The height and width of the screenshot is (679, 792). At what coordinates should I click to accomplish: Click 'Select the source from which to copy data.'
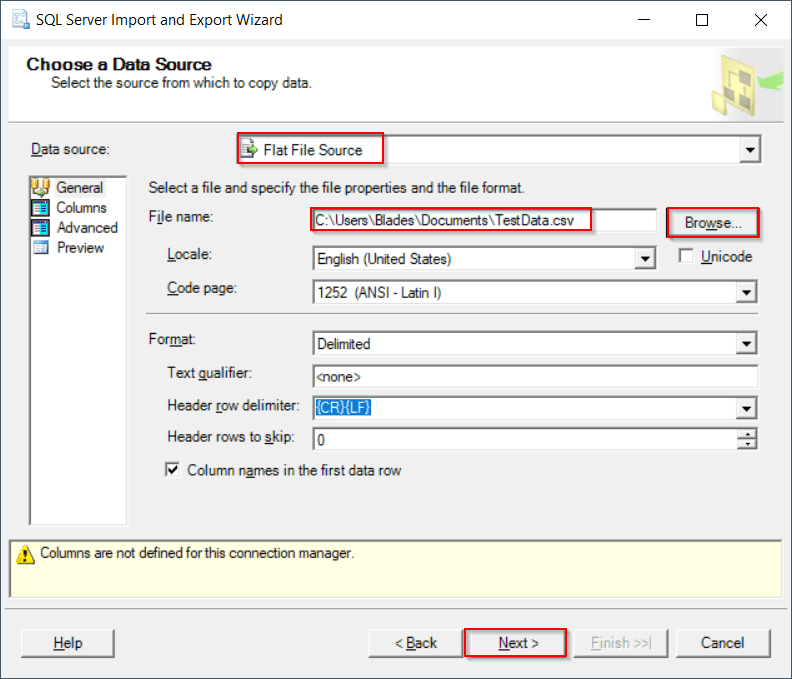(x=181, y=83)
